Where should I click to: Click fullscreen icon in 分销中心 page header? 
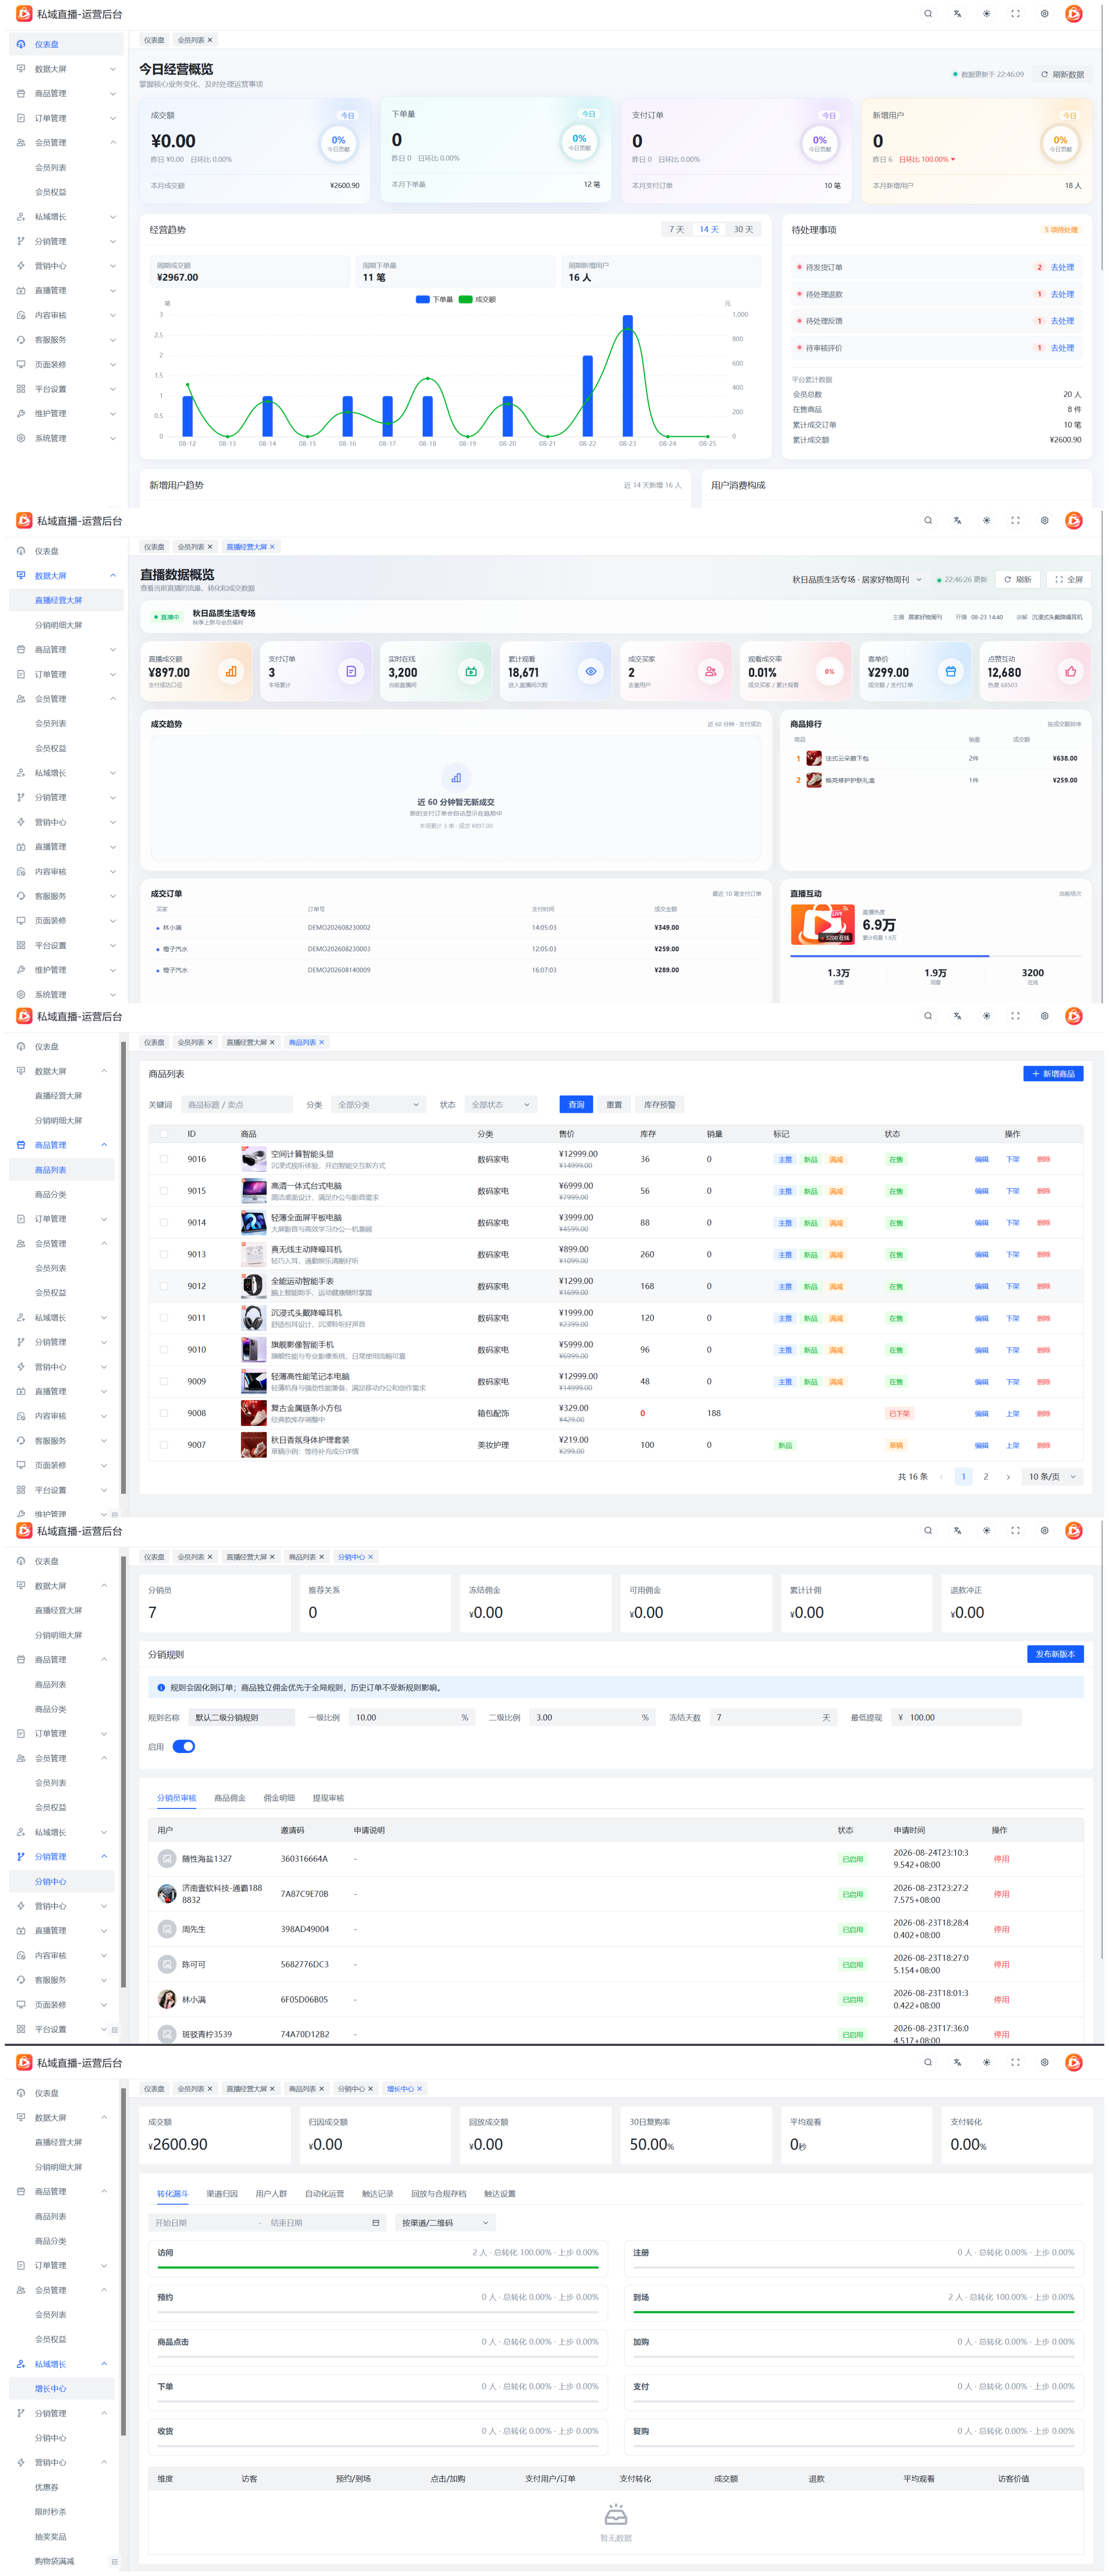(x=1015, y=1530)
